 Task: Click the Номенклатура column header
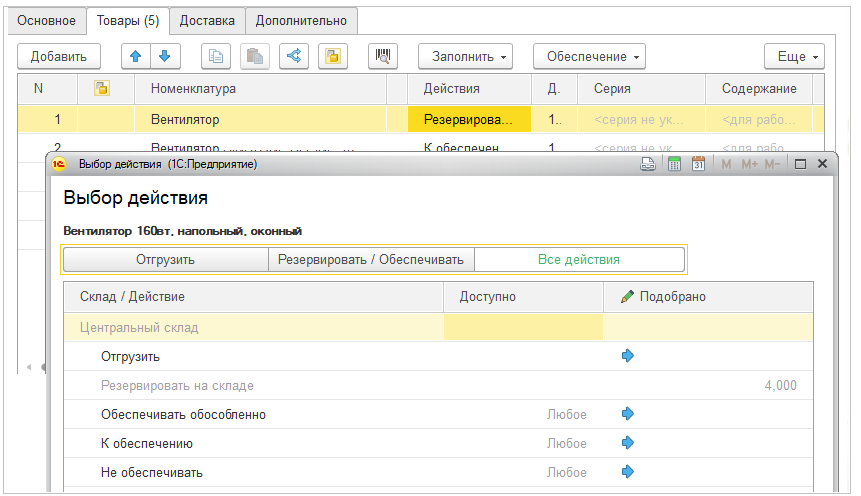tap(260, 88)
